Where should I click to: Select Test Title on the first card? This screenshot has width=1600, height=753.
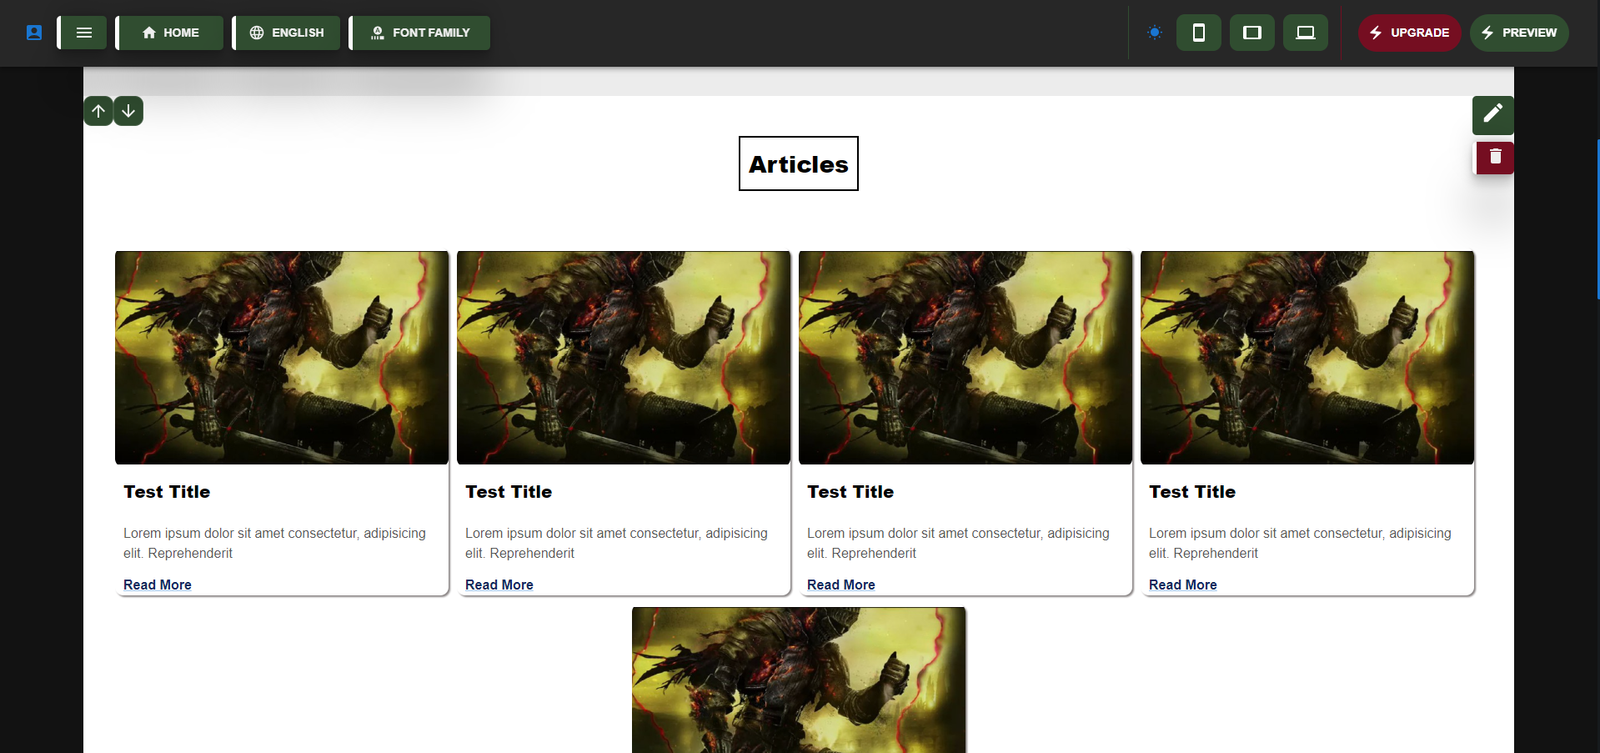click(x=167, y=492)
